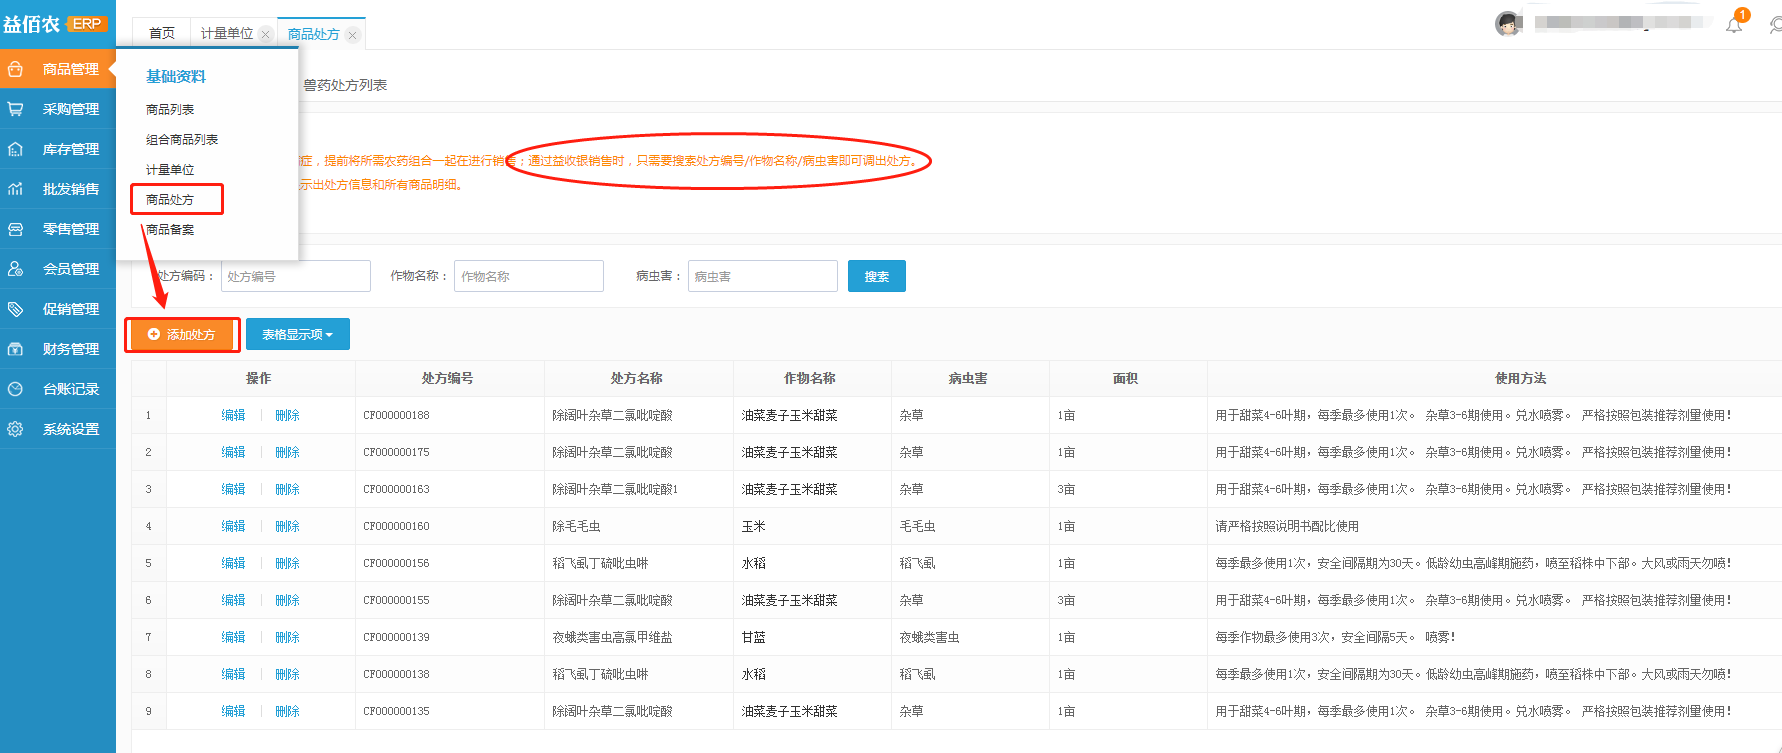The height and width of the screenshot is (753, 1782).
Task: Delete the prescription row CF000000160
Action: (287, 527)
